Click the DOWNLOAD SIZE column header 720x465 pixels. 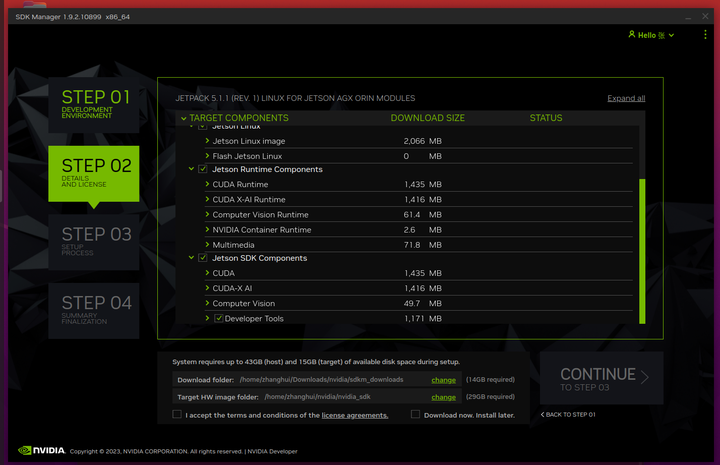(x=427, y=118)
